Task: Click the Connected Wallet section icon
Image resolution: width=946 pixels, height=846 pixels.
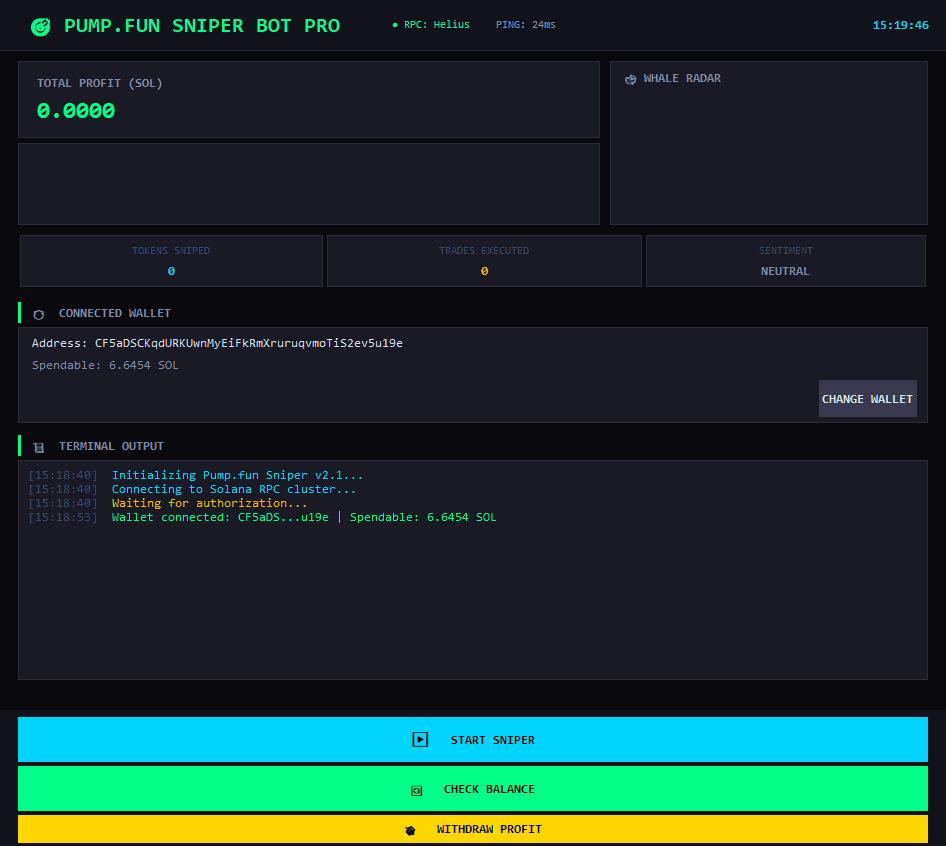Action: [x=39, y=314]
